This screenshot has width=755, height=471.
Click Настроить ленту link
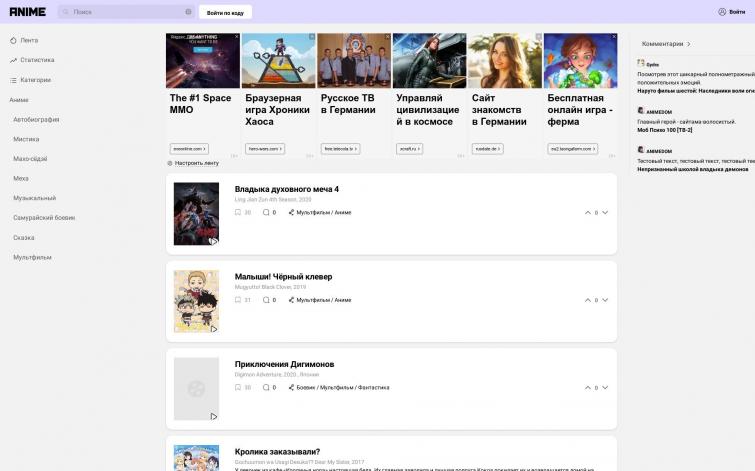196,163
